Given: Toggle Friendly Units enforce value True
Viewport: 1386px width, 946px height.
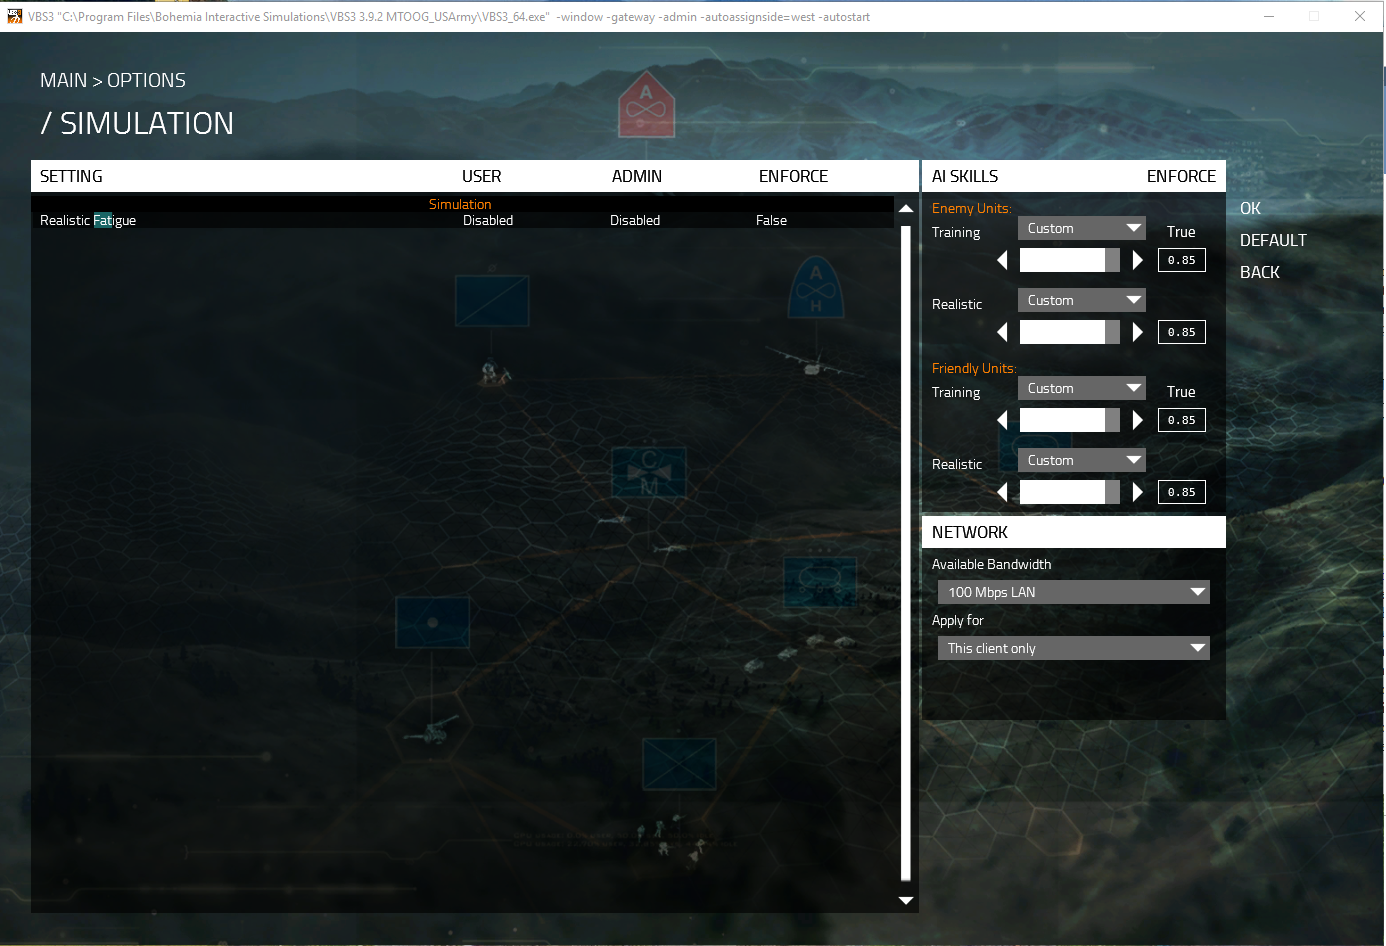Looking at the screenshot, I should point(1181,392).
